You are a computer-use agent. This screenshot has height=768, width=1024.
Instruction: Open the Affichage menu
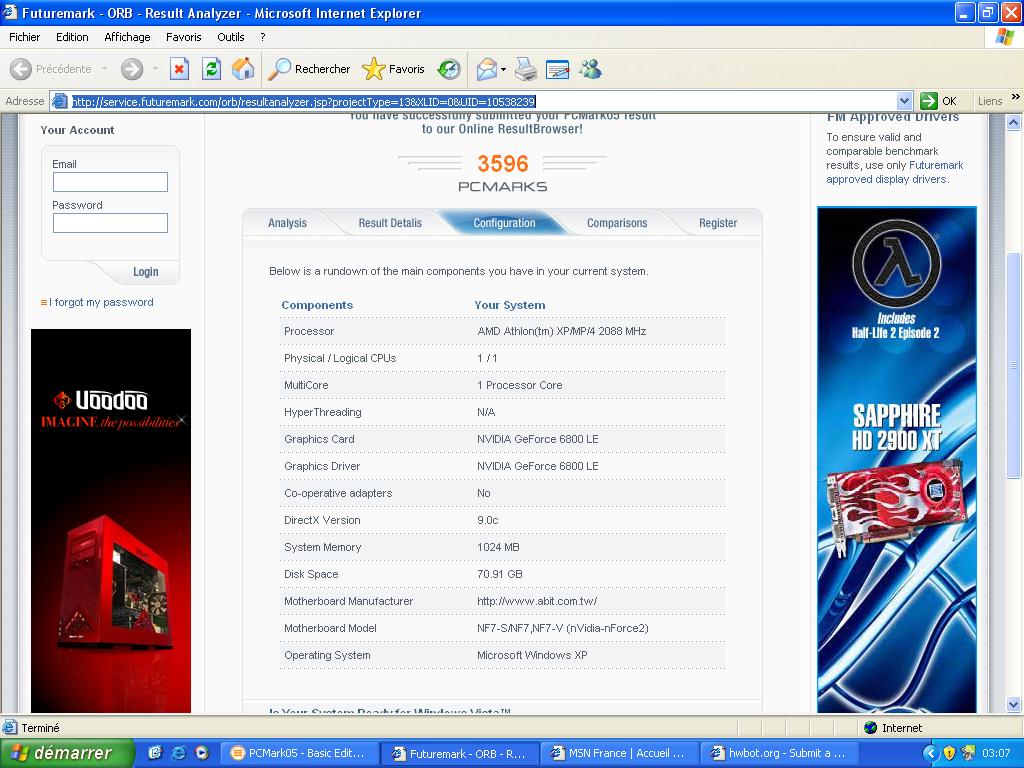pyautogui.click(x=127, y=37)
